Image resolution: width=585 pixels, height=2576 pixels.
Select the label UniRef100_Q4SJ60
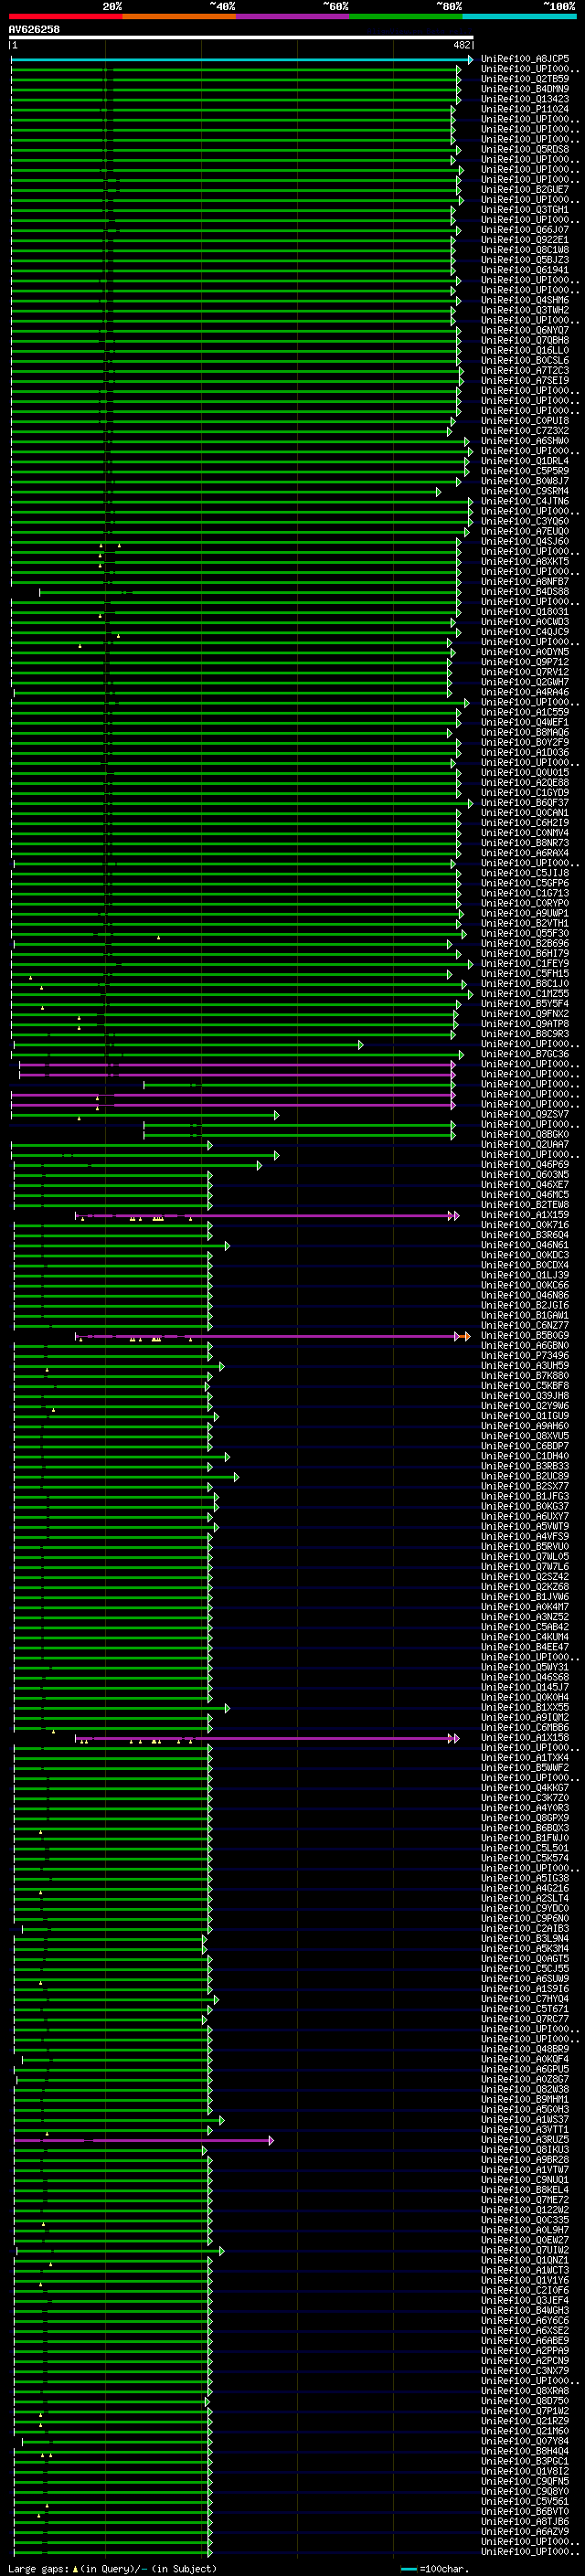[525, 541]
